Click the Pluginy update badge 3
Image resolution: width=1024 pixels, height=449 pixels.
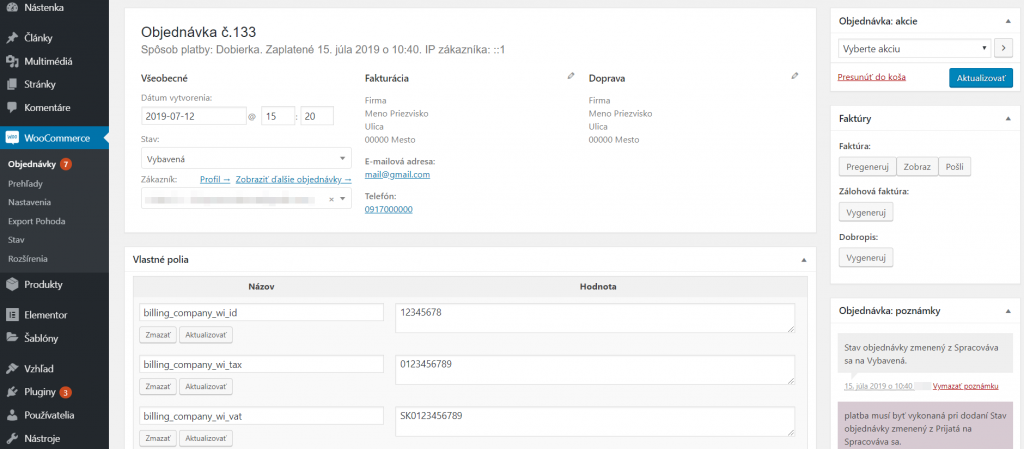[x=65, y=392]
